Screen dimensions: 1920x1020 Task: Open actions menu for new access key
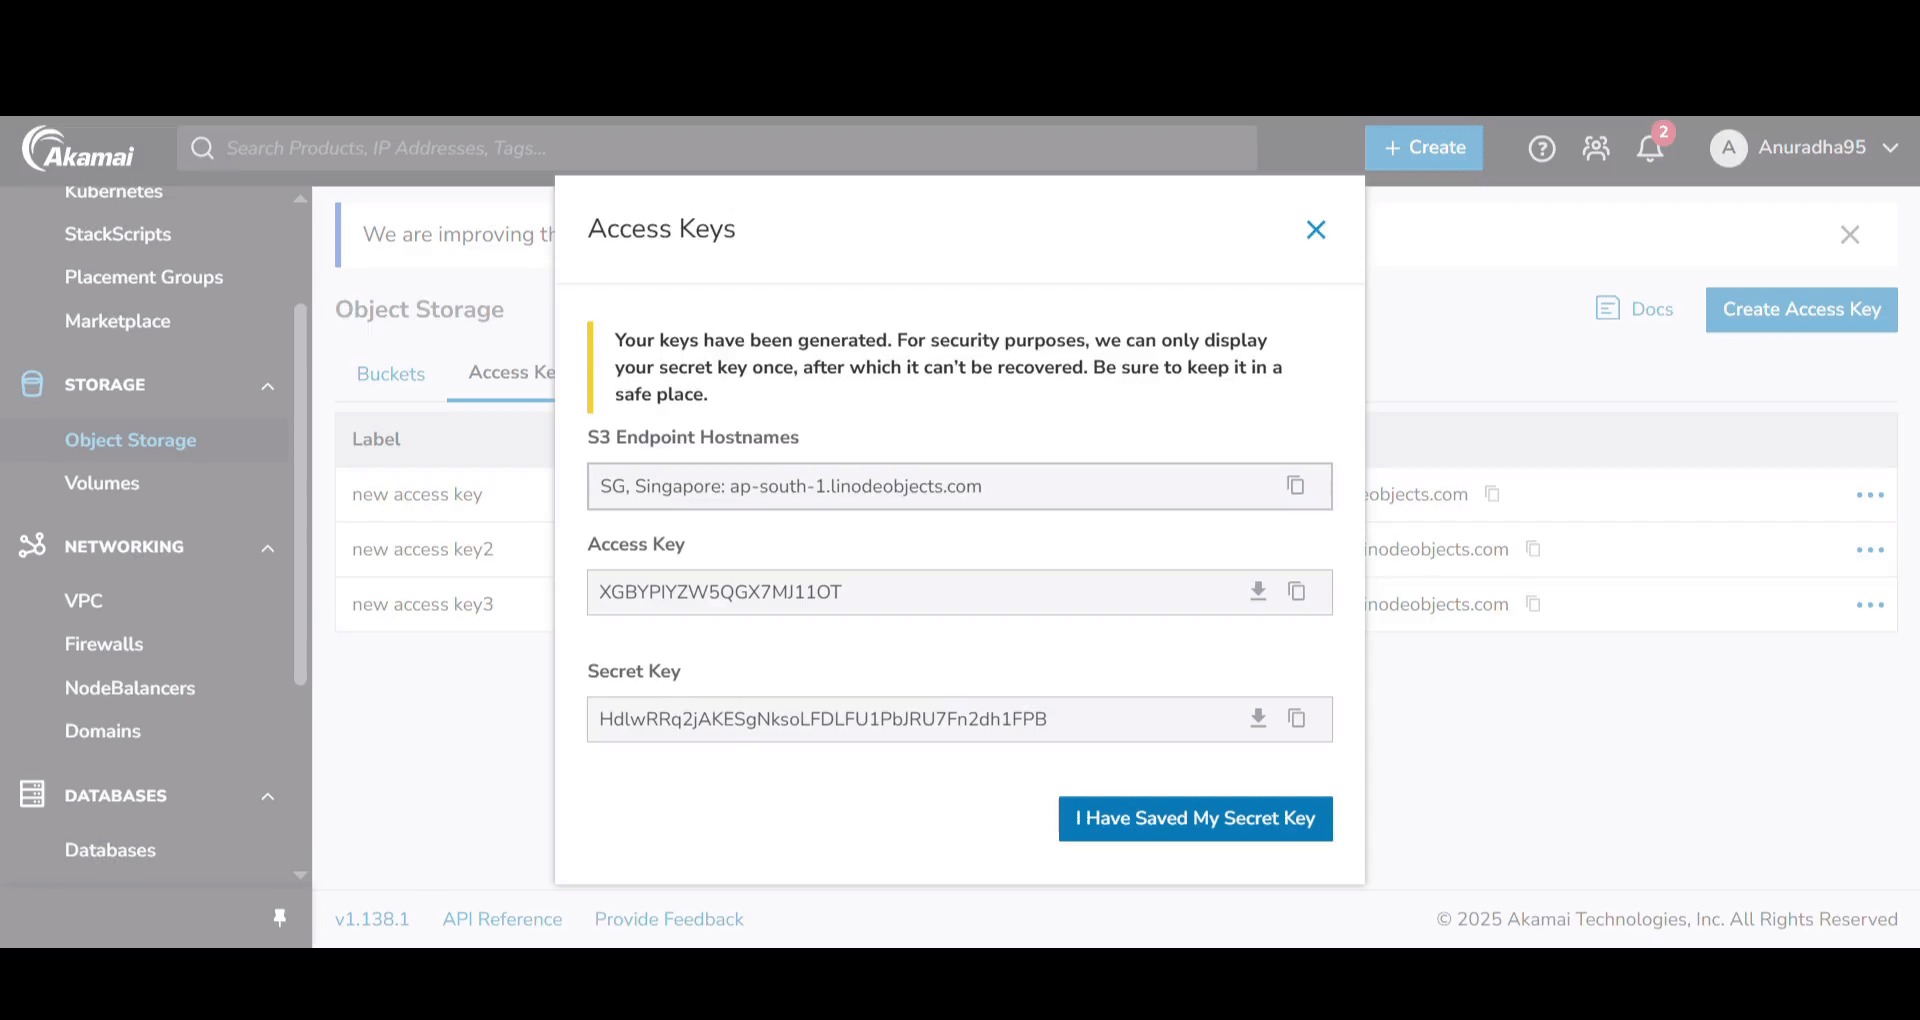click(x=1870, y=495)
